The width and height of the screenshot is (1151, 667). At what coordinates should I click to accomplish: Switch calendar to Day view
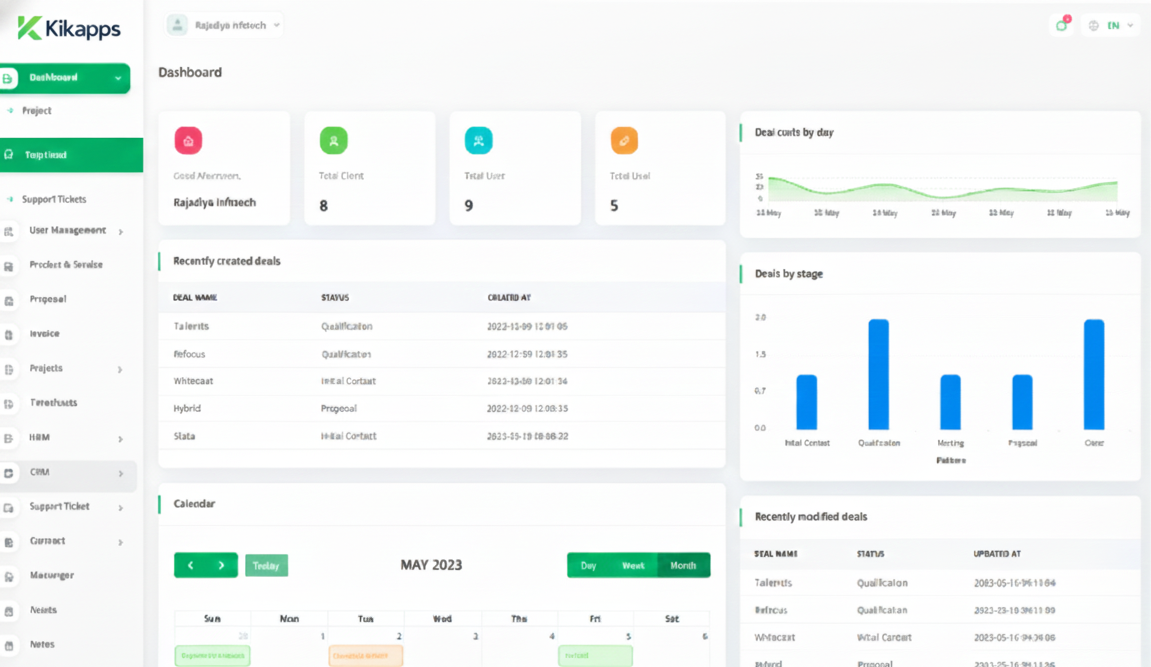[588, 566]
